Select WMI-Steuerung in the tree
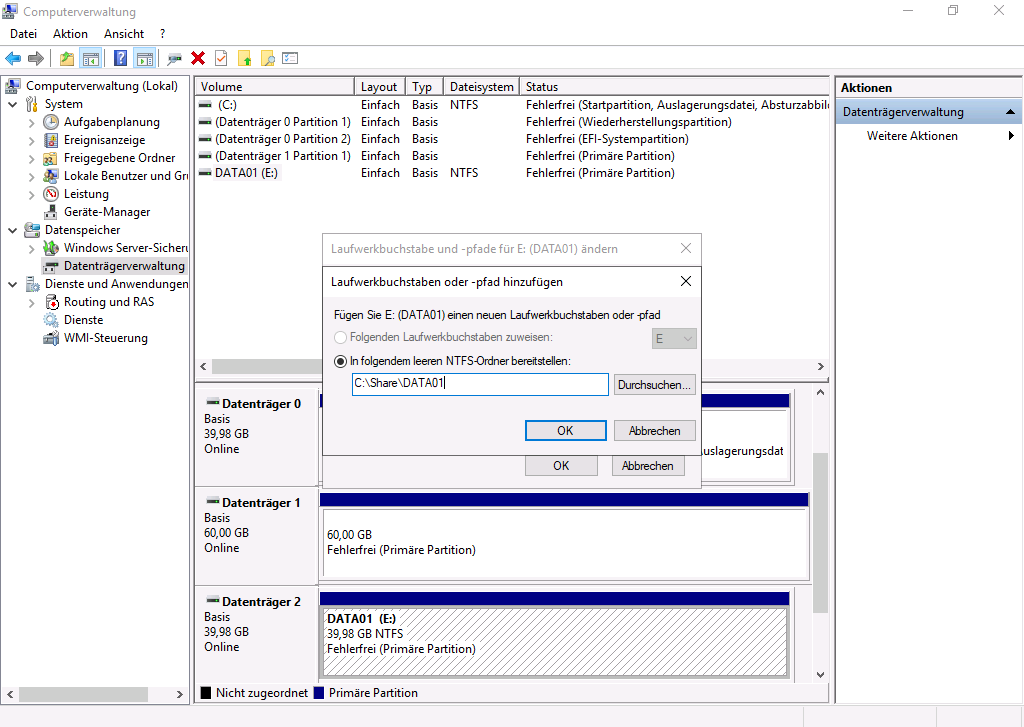This screenshot has height=727, width=1024. click(105, 338)
